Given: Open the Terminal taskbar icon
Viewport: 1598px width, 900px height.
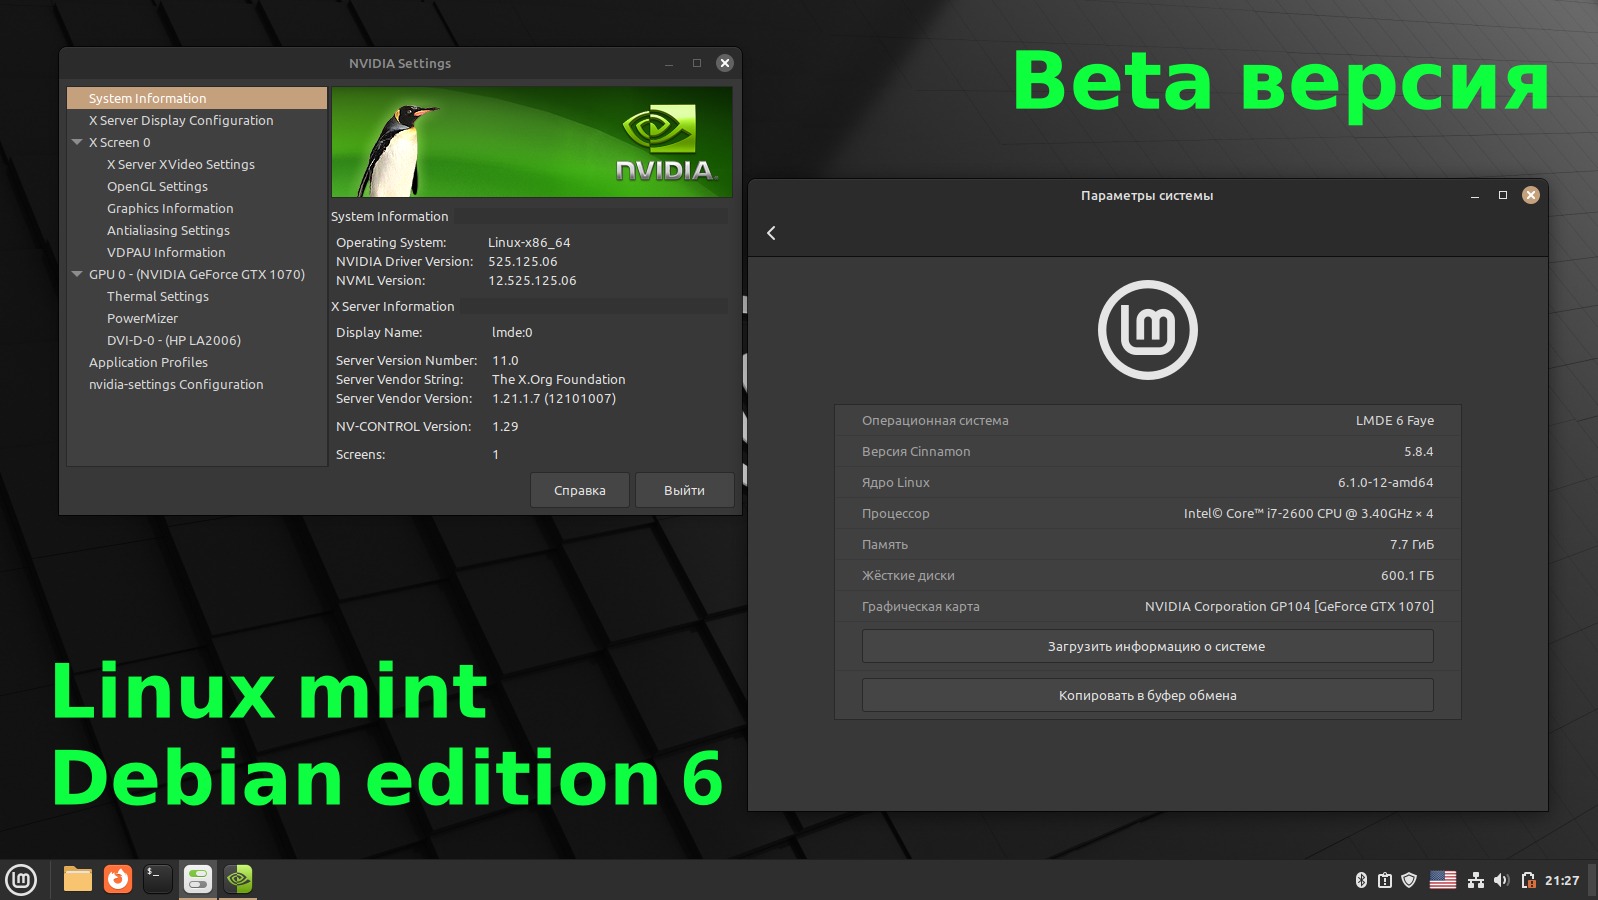Looking at the screenshot, I should click(x=158, y=879).
